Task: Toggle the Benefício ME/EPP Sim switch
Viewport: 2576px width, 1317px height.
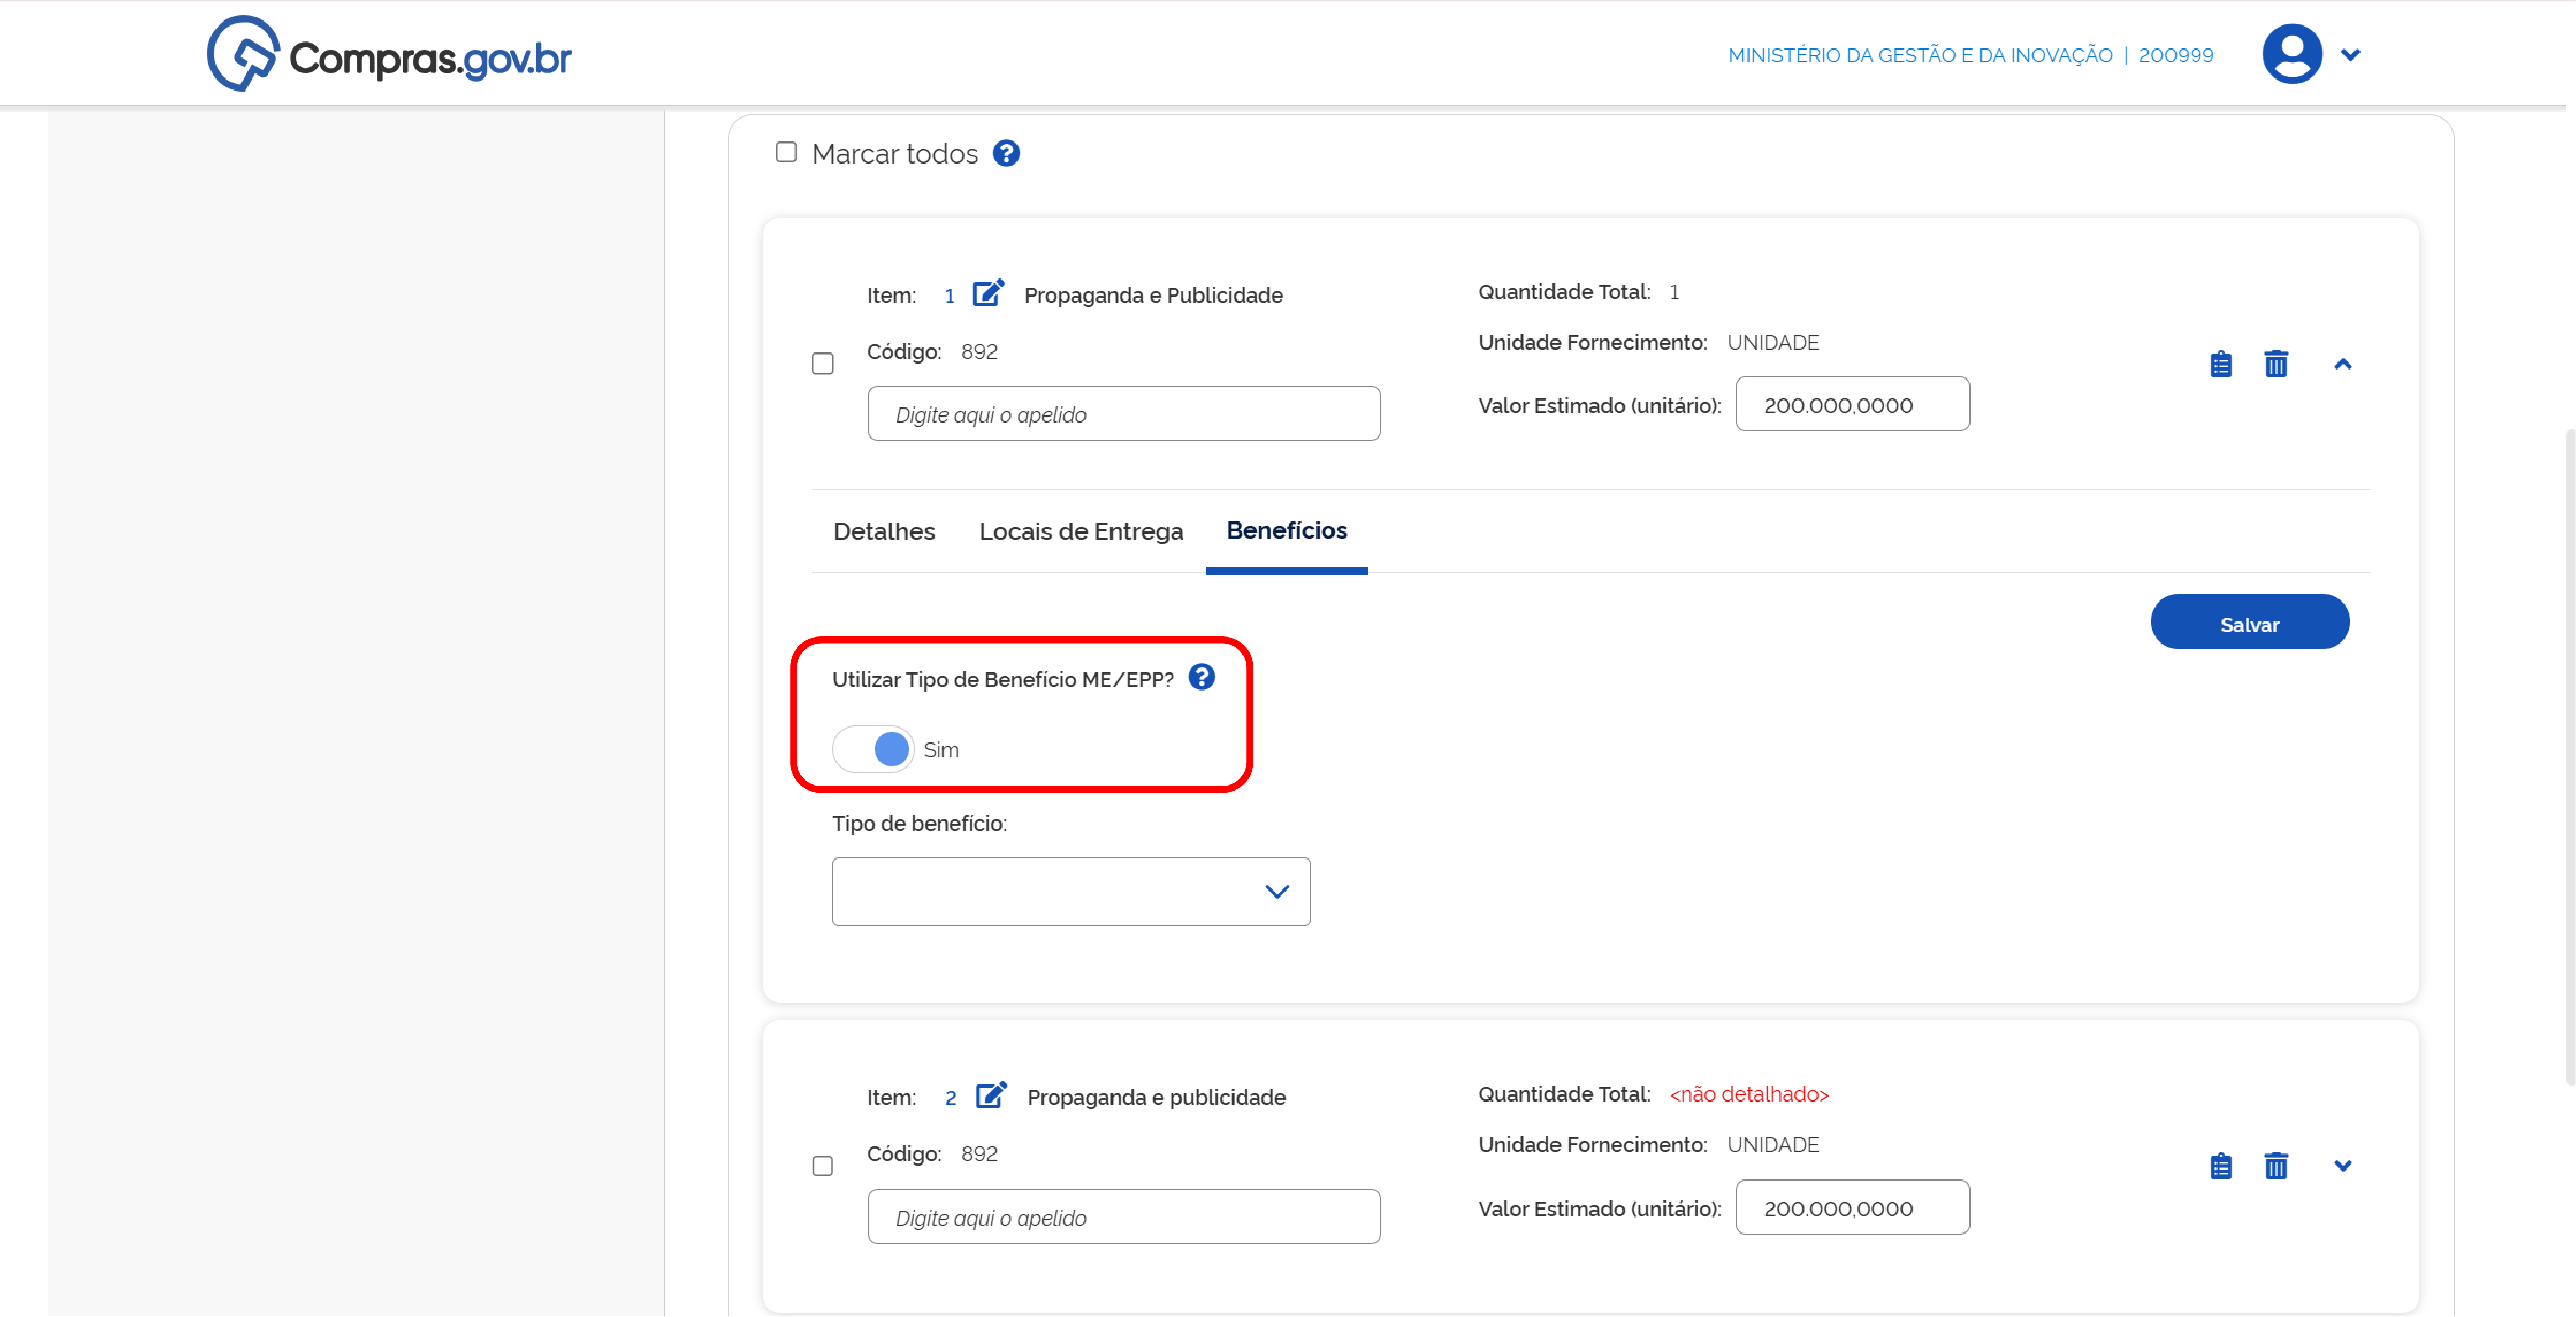Action: coord(873,748)
